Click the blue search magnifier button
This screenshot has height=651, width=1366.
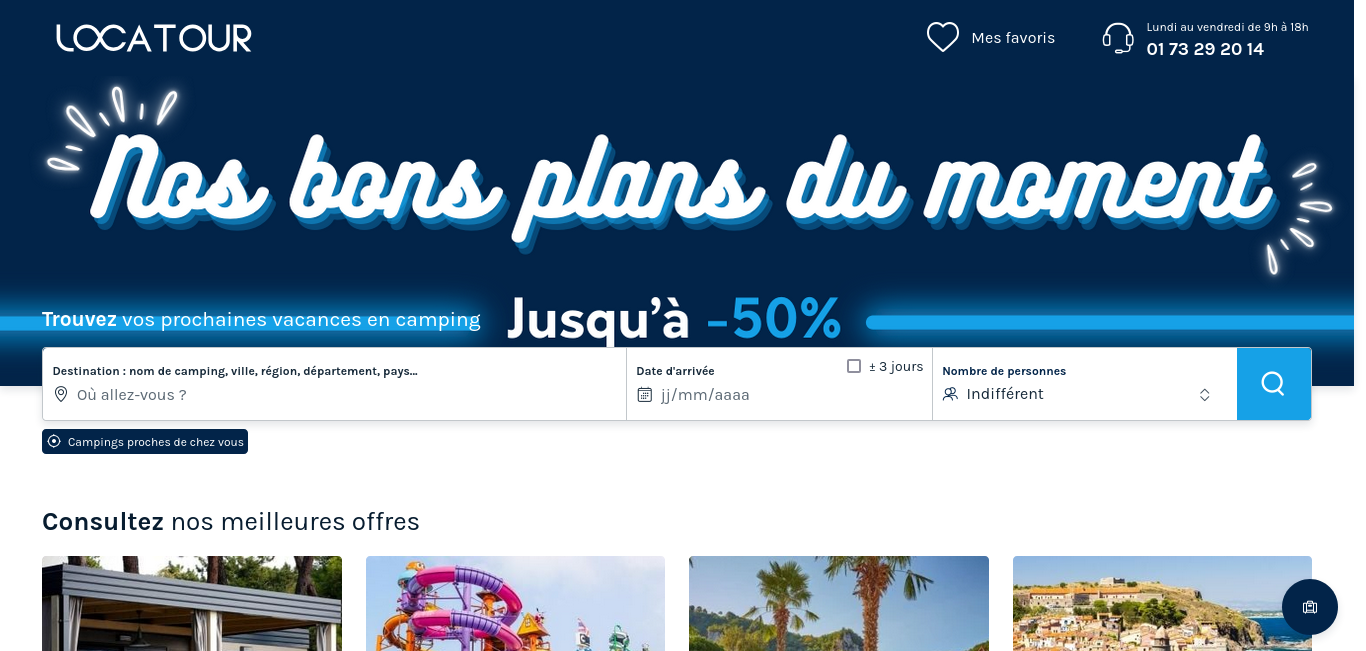click(1273, 384)
